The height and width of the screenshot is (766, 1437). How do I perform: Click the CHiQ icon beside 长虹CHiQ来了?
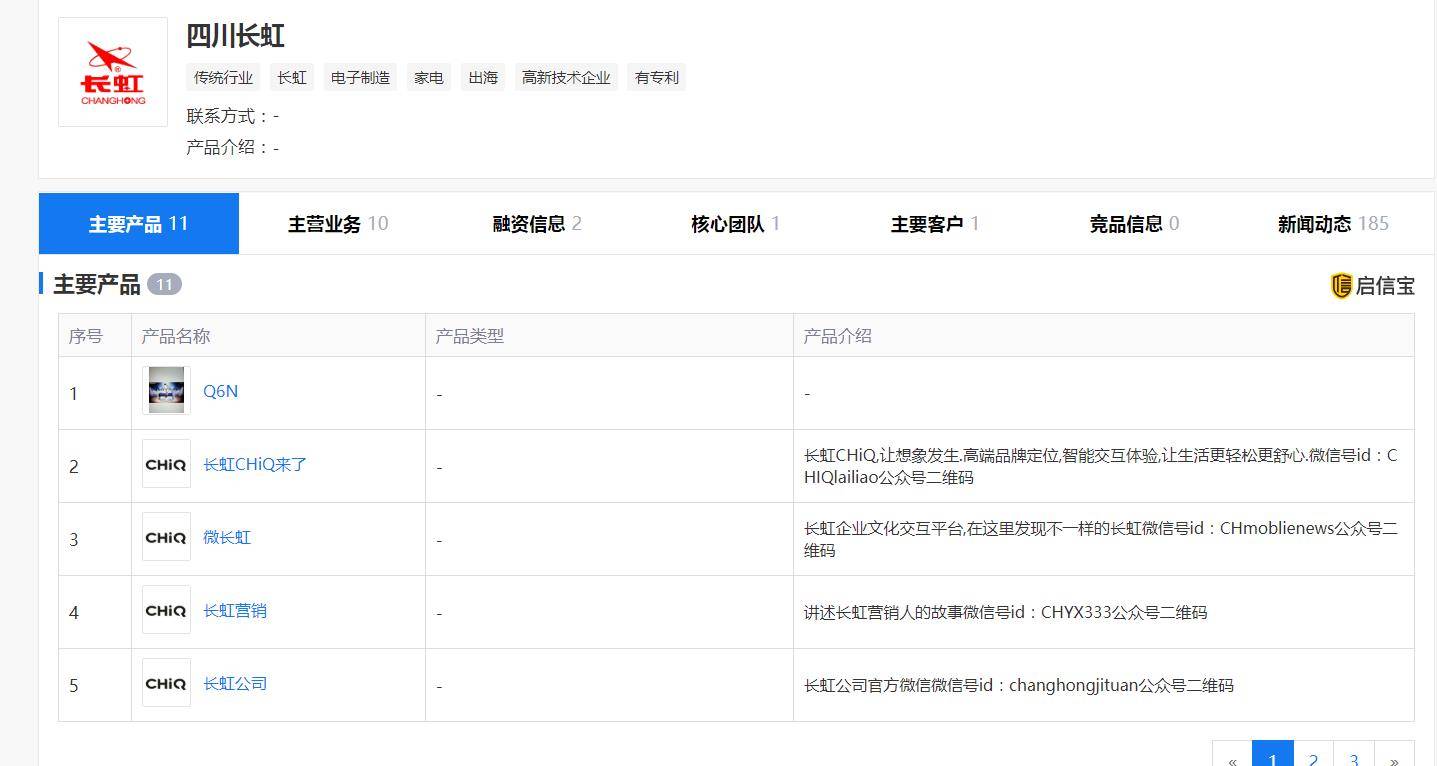click(165, 464)
